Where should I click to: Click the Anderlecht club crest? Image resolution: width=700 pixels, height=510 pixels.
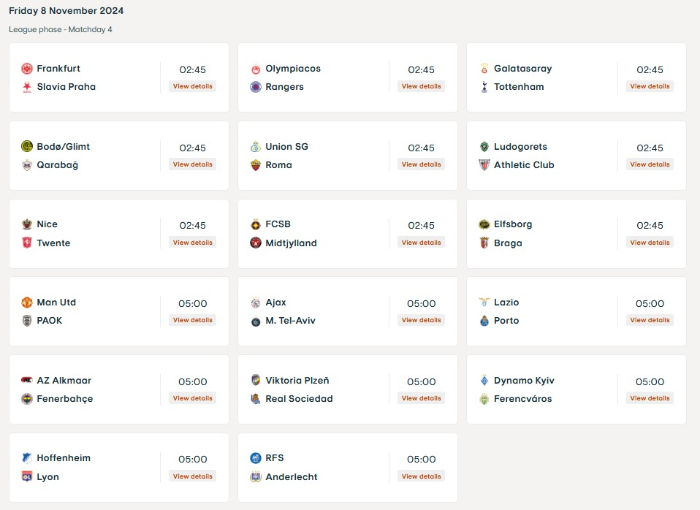pos(255,477)
